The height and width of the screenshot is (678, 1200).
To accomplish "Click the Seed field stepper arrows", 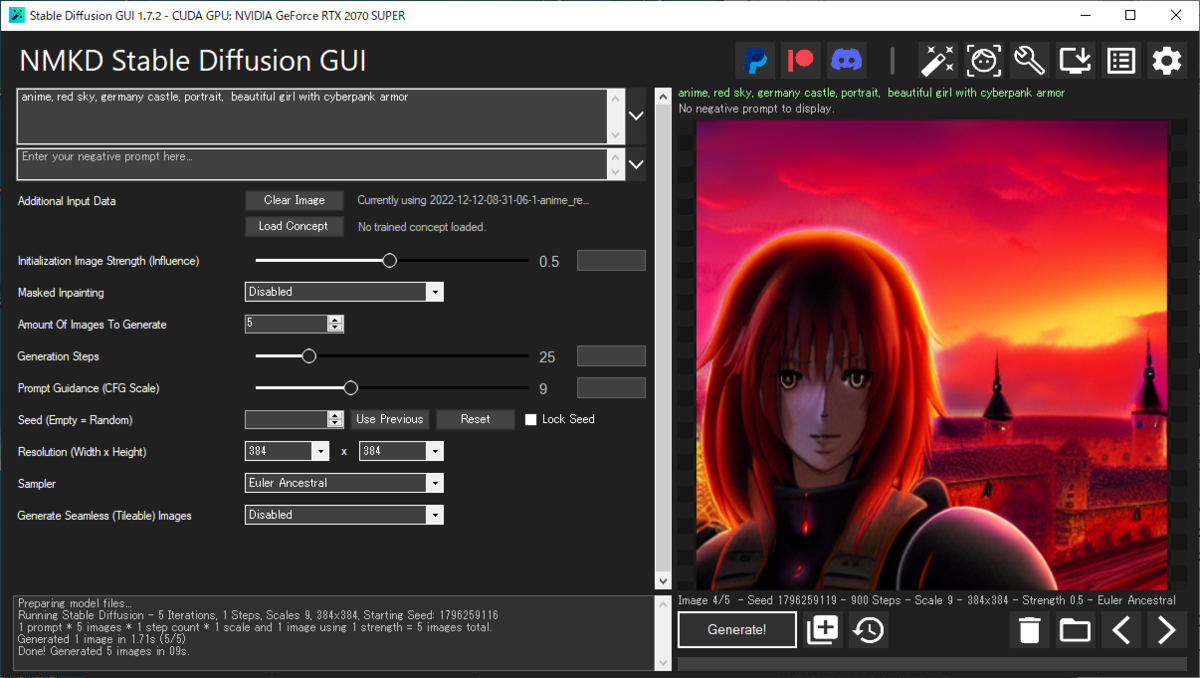I will click(335, 420).
